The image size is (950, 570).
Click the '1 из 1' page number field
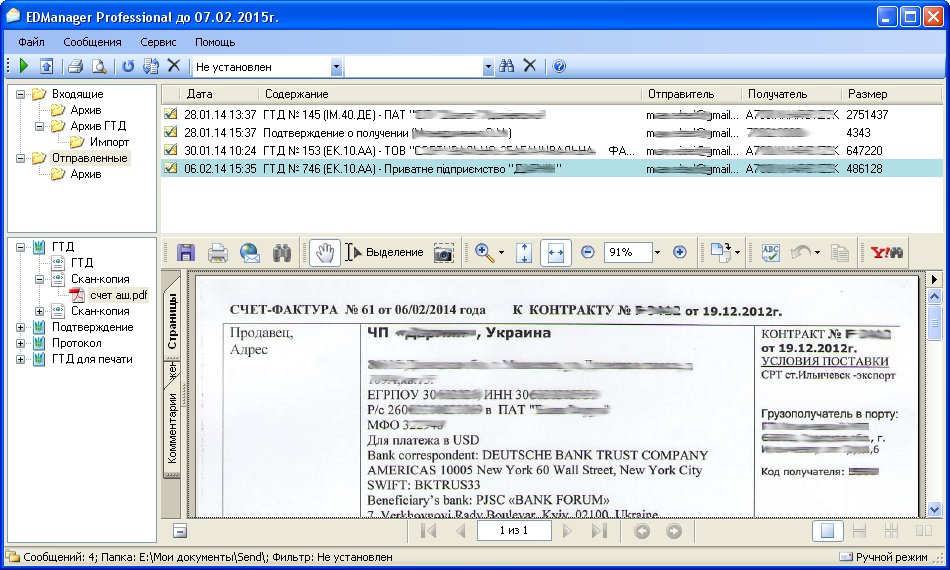(x=514, y=531)
